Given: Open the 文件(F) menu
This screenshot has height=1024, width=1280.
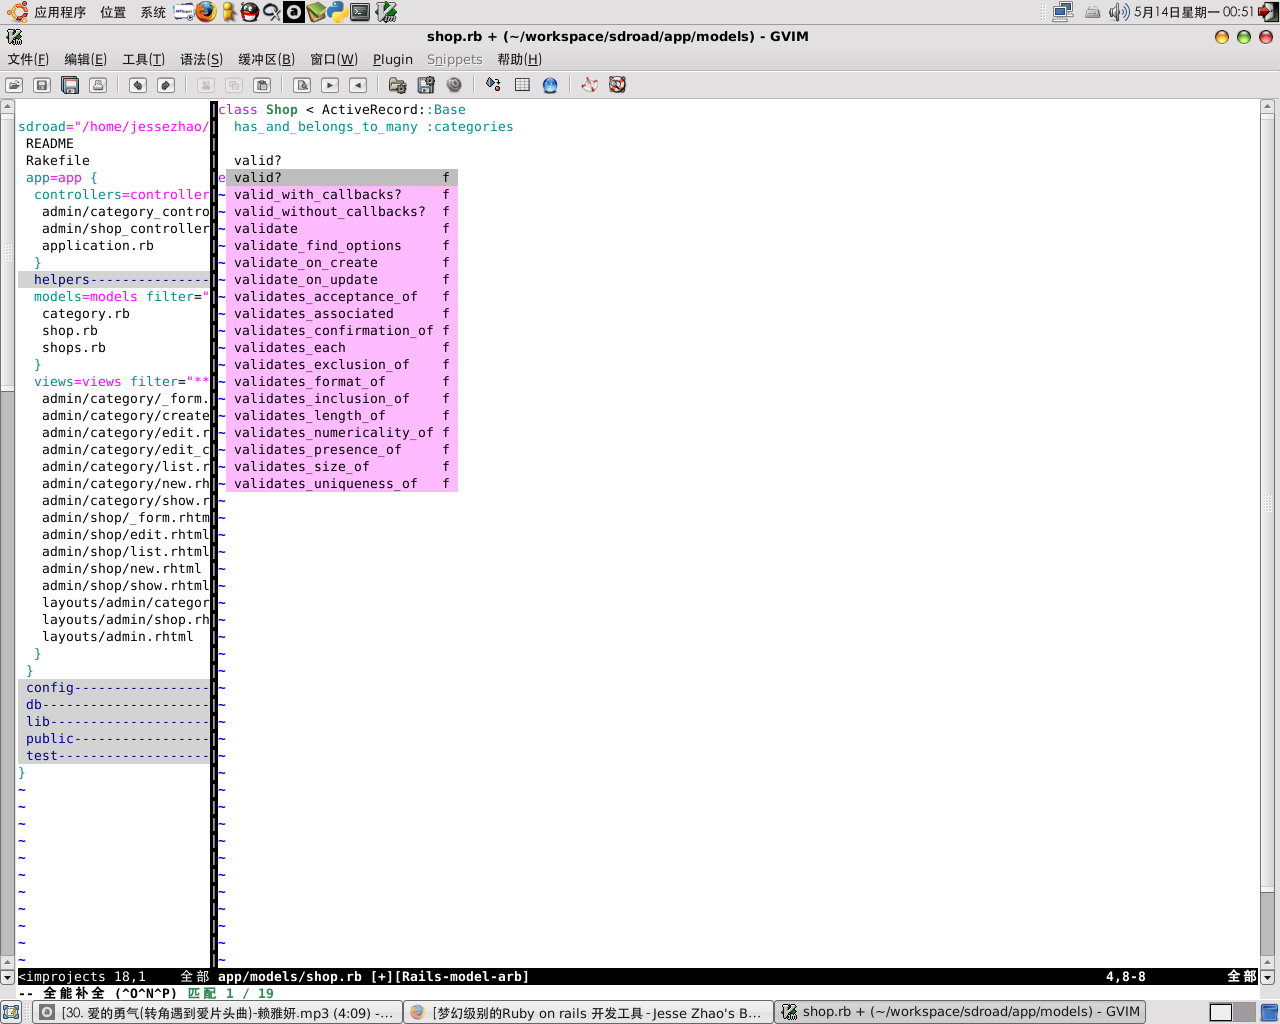Looking at the screenshot, I should click(28, 59).
